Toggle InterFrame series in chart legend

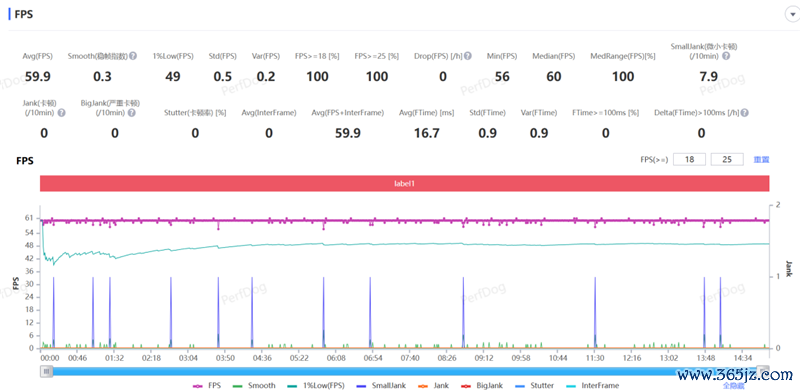click(592, 385)
